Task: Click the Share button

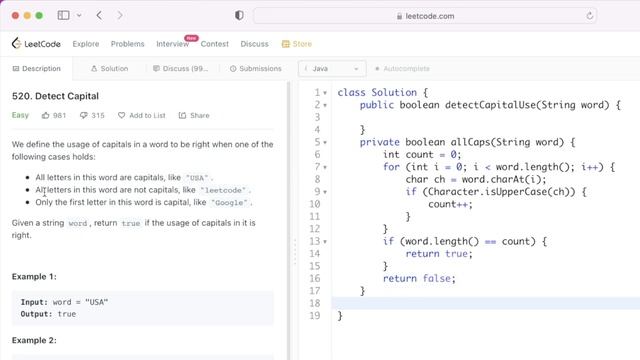Action: [194, 116]
